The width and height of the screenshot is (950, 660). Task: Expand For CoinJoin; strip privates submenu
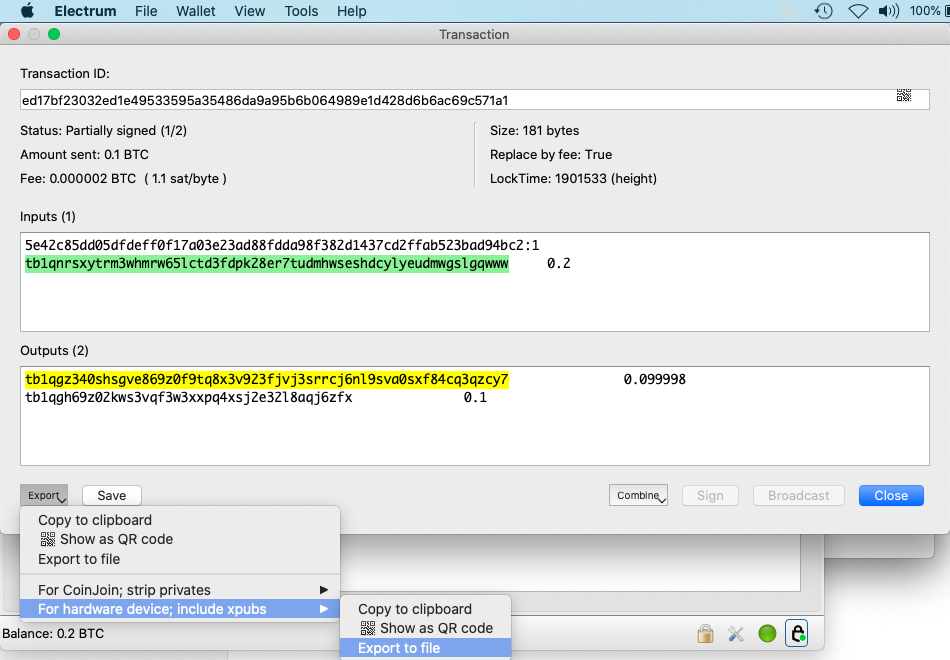pyautogui.click(x=180, y=590)
